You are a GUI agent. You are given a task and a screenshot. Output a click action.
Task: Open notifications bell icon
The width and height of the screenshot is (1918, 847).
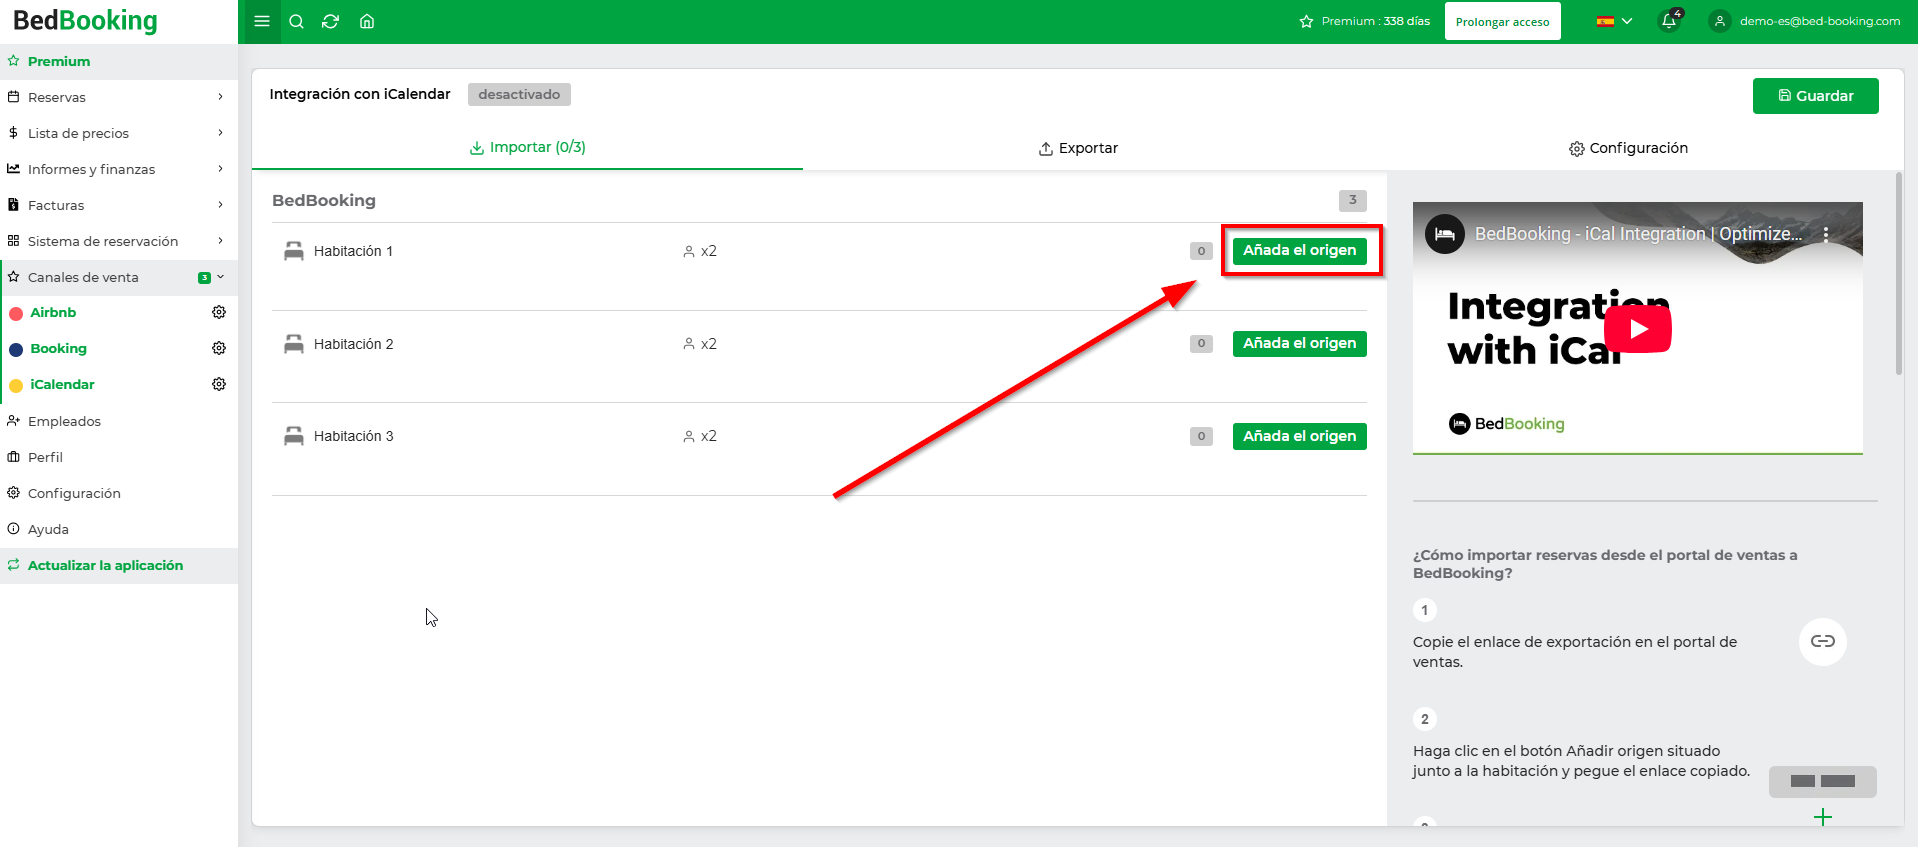[1669, 21]
